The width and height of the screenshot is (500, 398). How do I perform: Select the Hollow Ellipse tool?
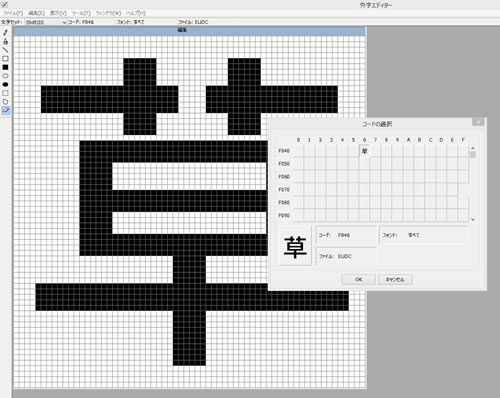pos(5,76)
